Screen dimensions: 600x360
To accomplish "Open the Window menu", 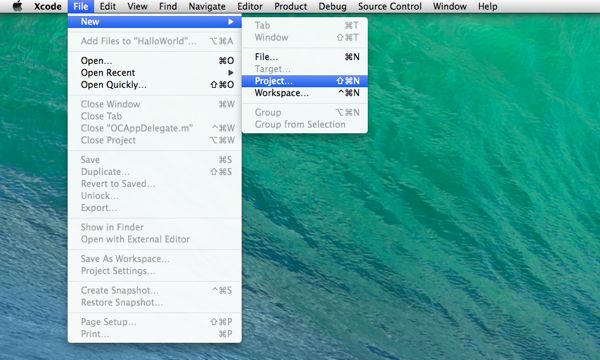I will [x=450, y=7].
